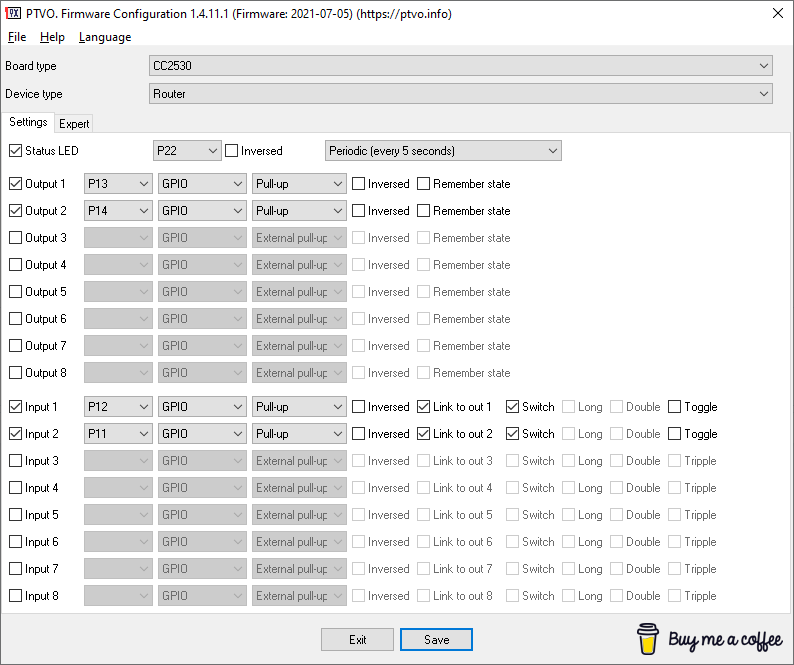
Task: Open Output 2 Pull-up dropdown
Action: pos(299,211)
